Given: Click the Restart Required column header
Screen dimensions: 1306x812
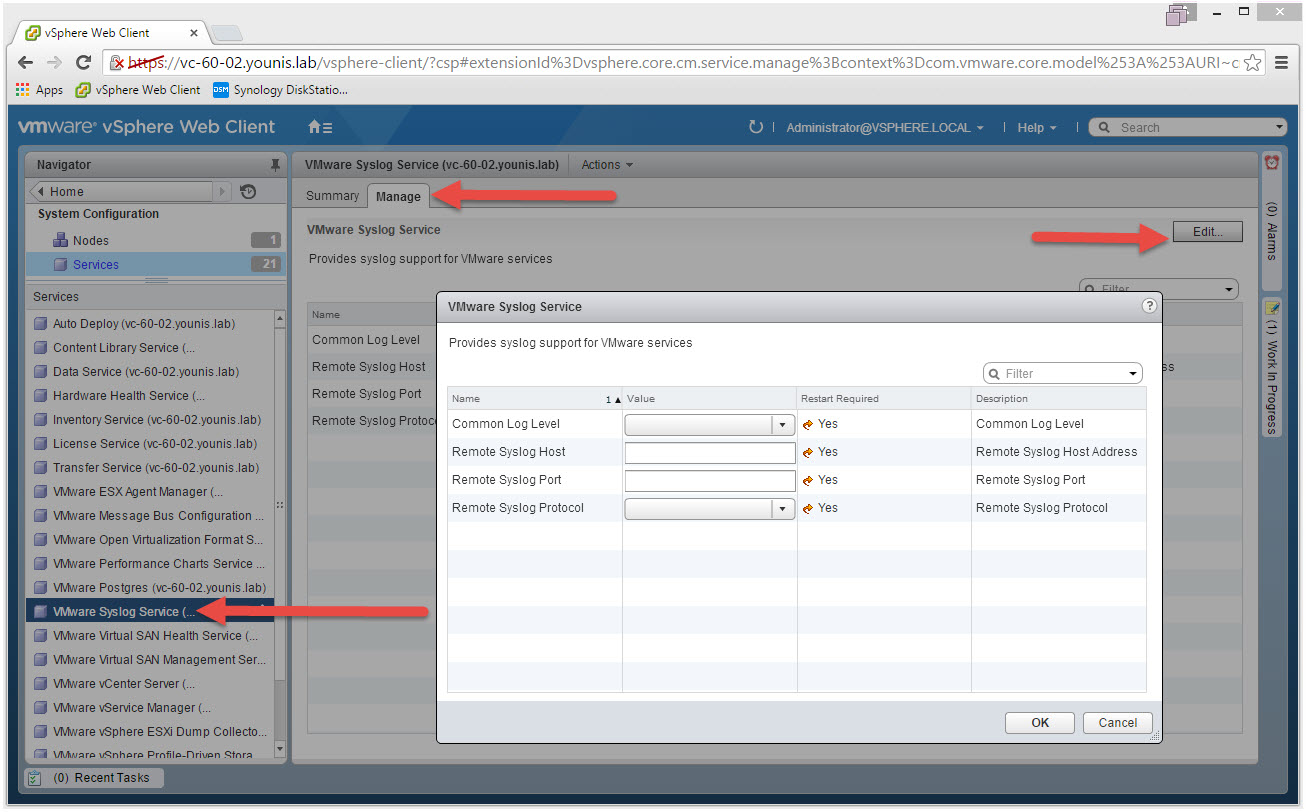Looking at the screenshot, I should 884,399.
